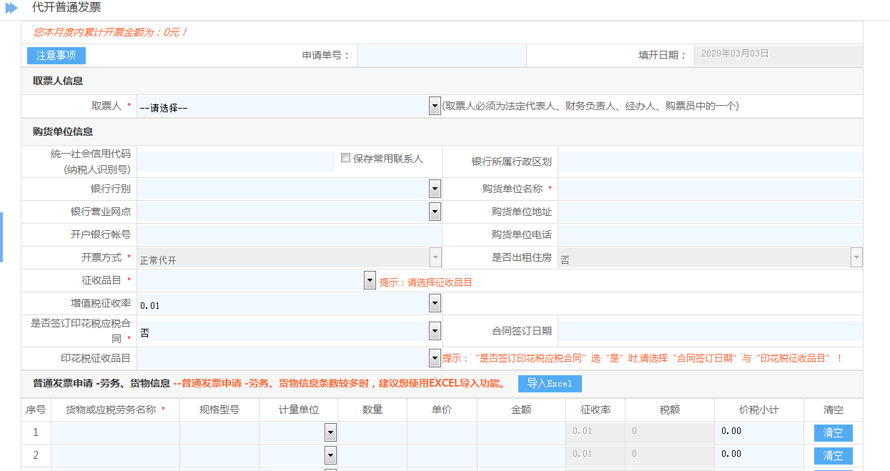
Task: Click the 购货单位名称 input field
Action: coord(710,188)
